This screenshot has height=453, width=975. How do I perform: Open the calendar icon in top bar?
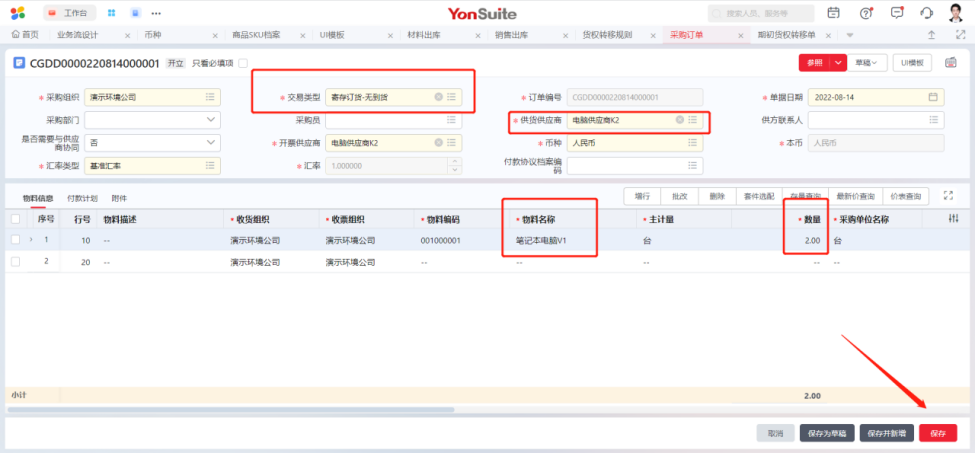pos(834,13)
